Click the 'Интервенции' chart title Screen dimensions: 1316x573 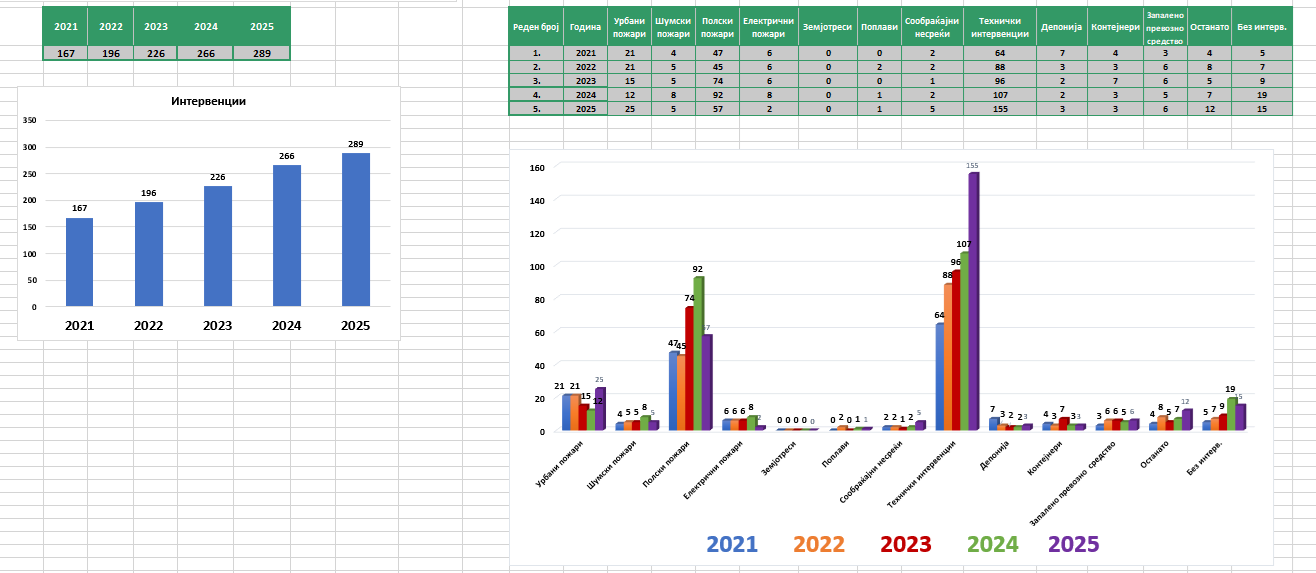208,101
